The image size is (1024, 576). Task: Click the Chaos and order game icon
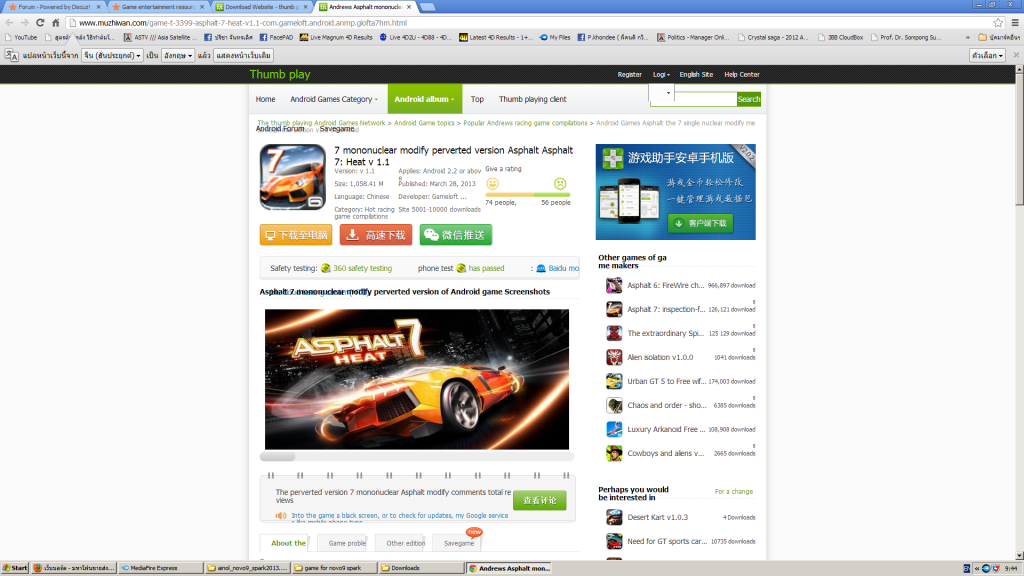(x=614, y=406)
